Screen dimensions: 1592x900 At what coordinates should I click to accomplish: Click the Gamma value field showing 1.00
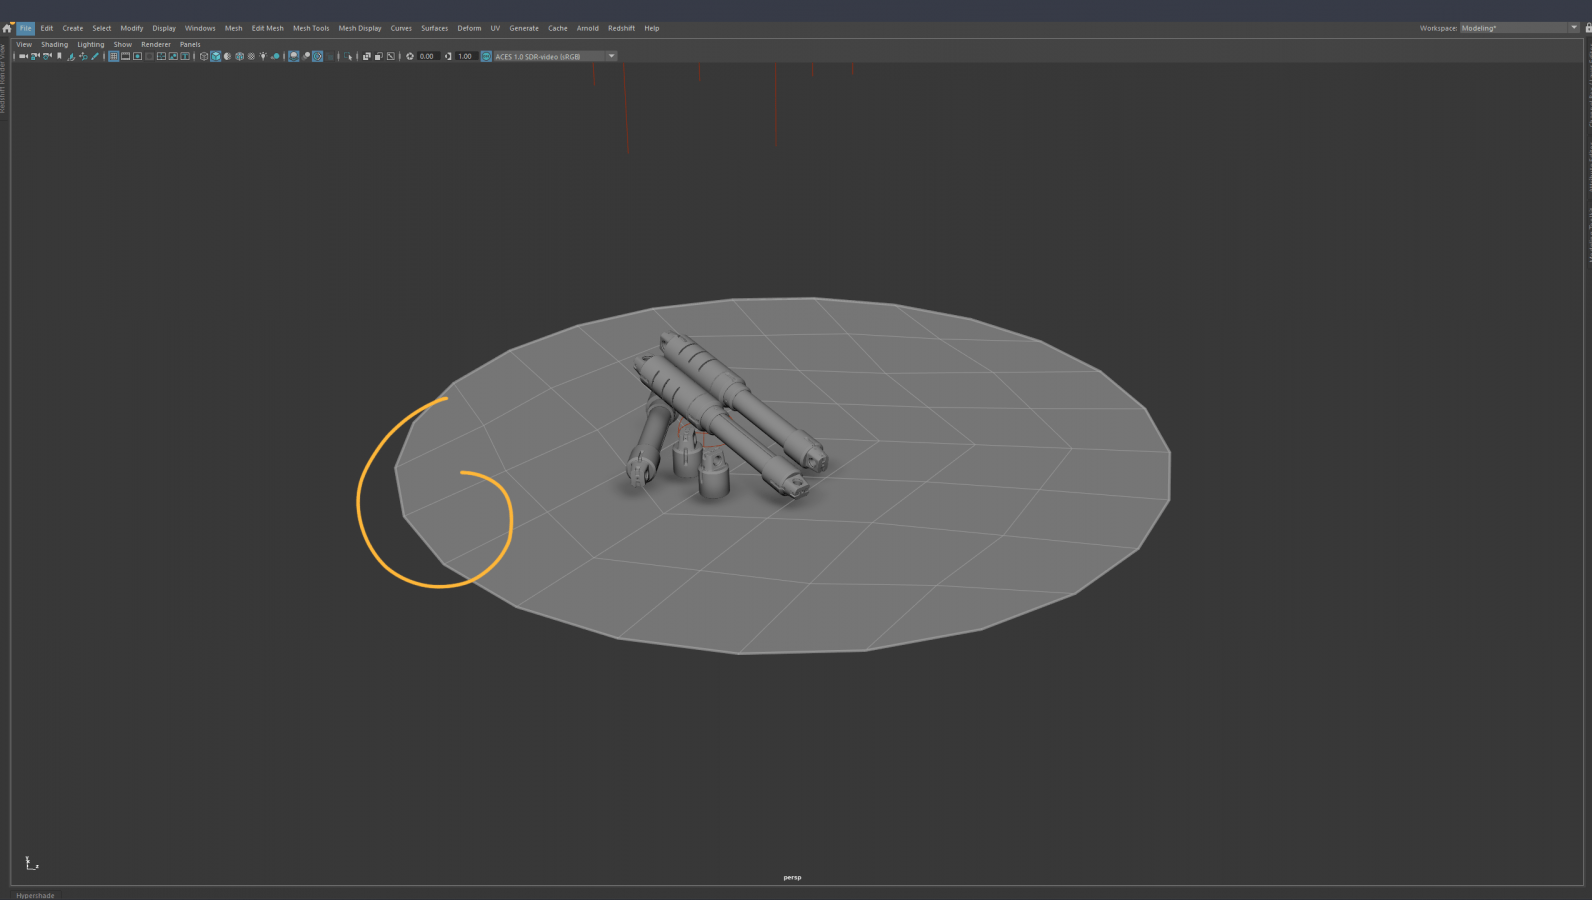pos(465,56)
